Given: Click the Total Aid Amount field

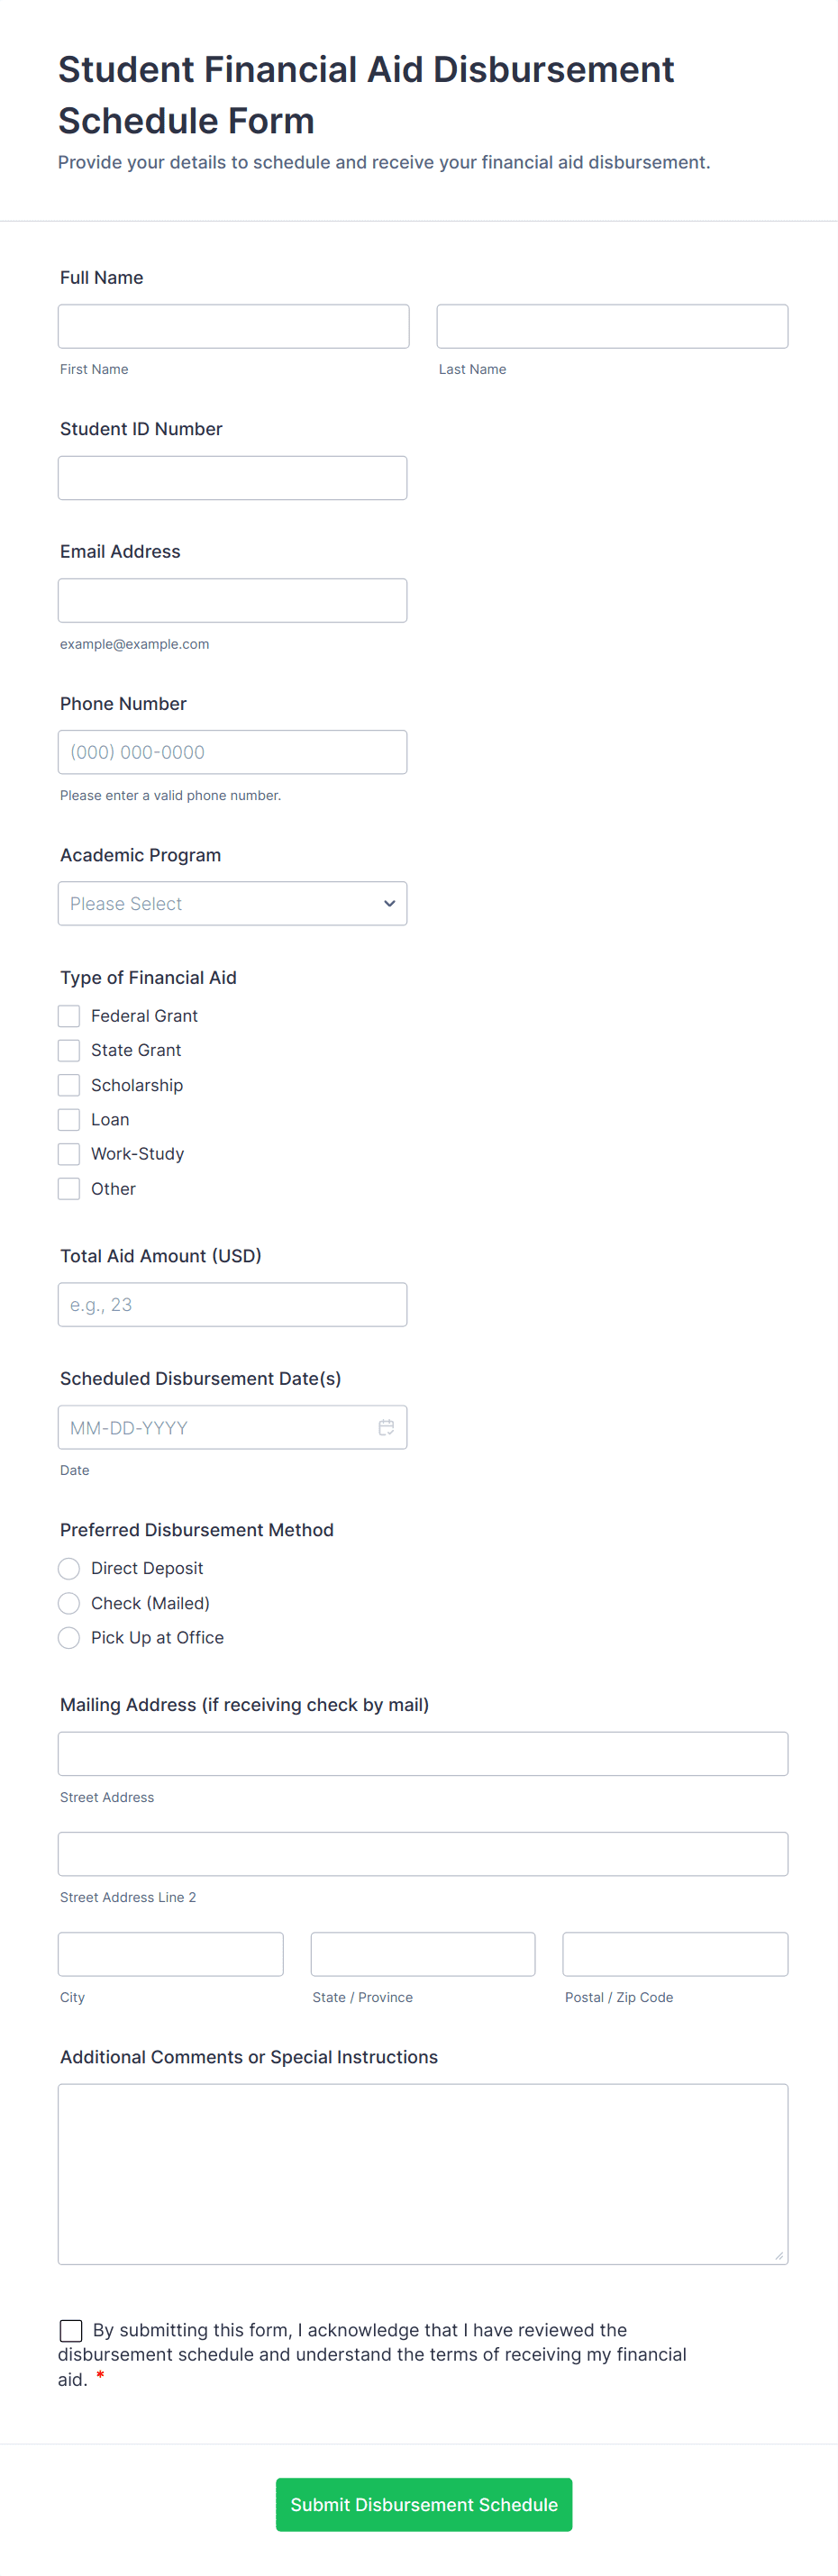Looking at the screenshot, I should click(x=232, y=1304).
